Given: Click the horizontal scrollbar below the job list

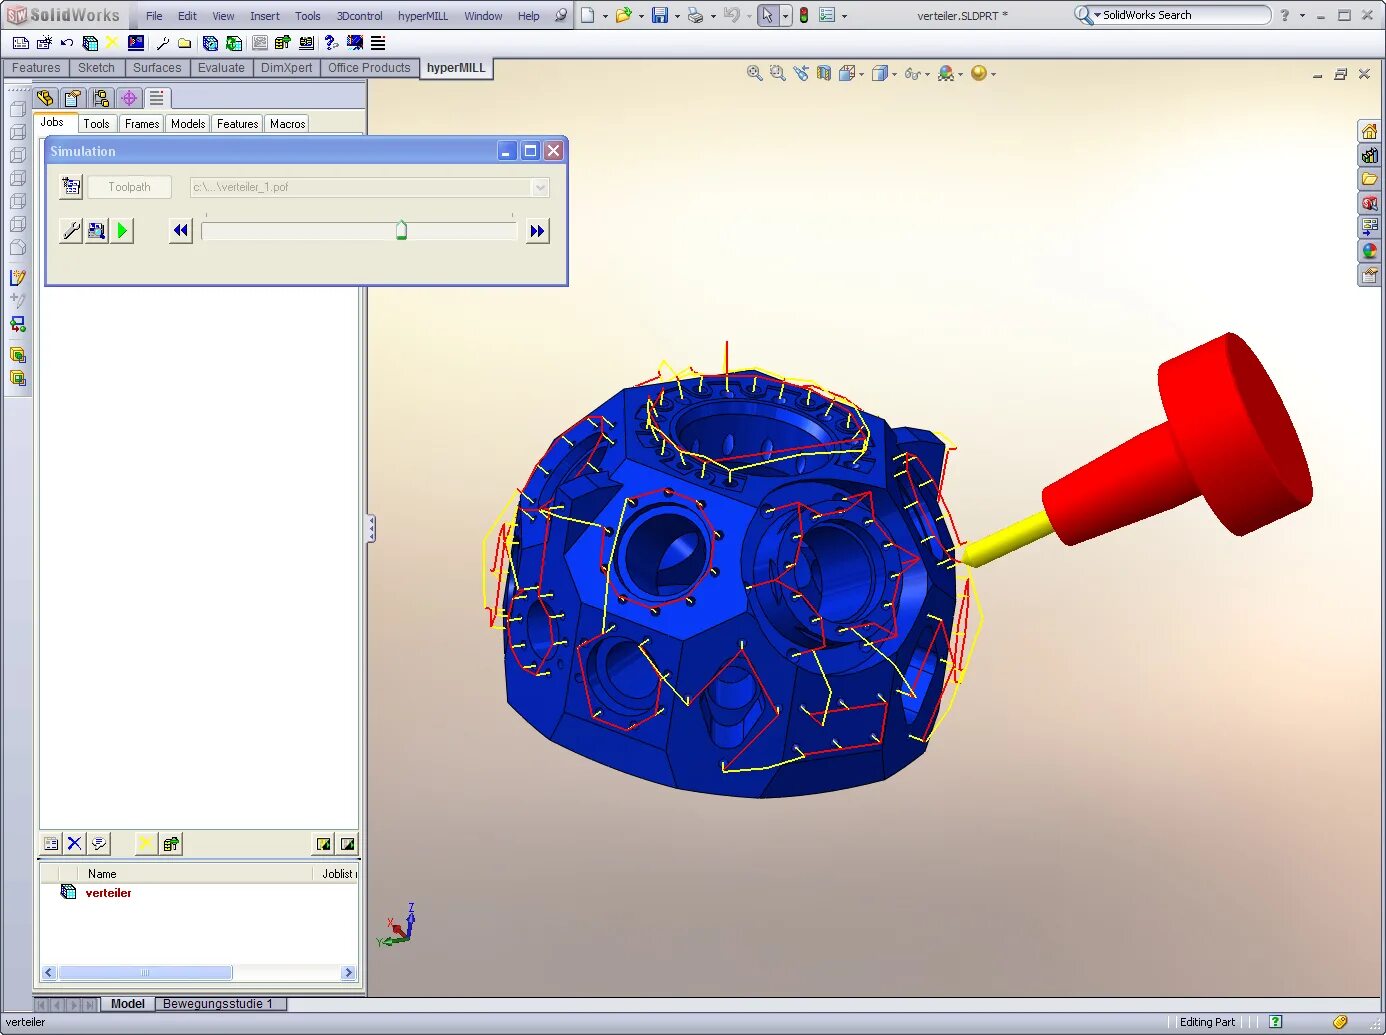Looking at the screenshot, I should click(x=145, y=972).
